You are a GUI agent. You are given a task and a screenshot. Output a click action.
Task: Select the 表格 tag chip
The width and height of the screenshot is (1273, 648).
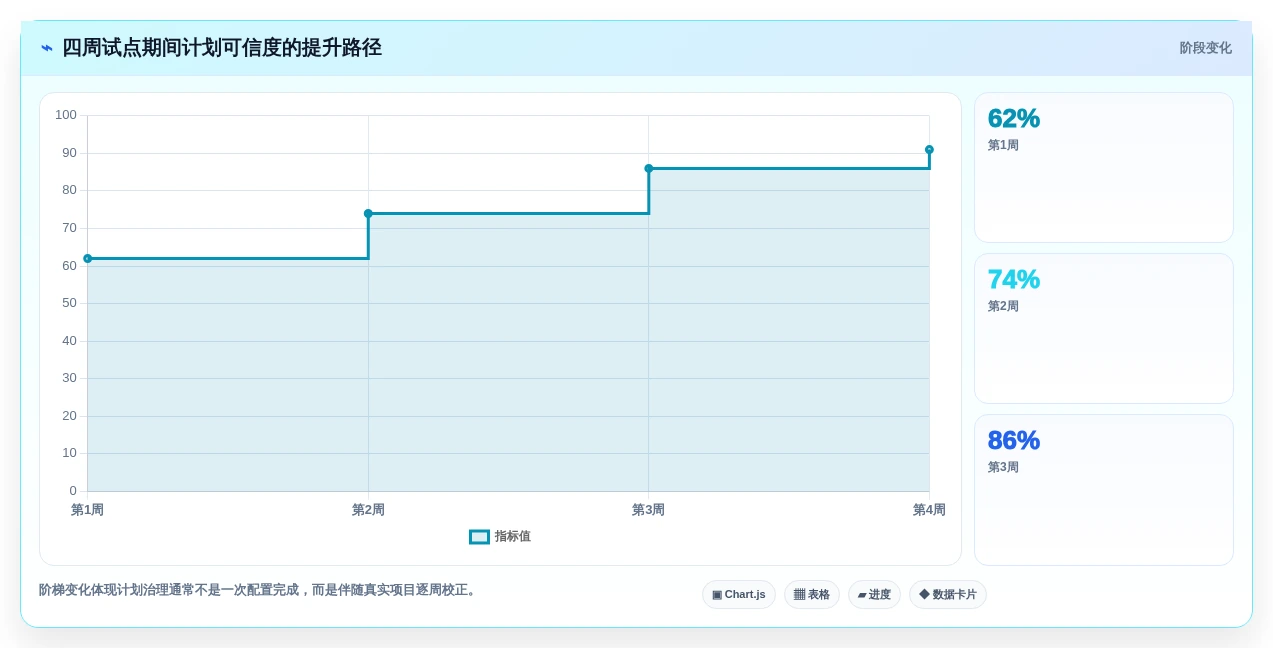pyautogui.click(x=812, y=595)
